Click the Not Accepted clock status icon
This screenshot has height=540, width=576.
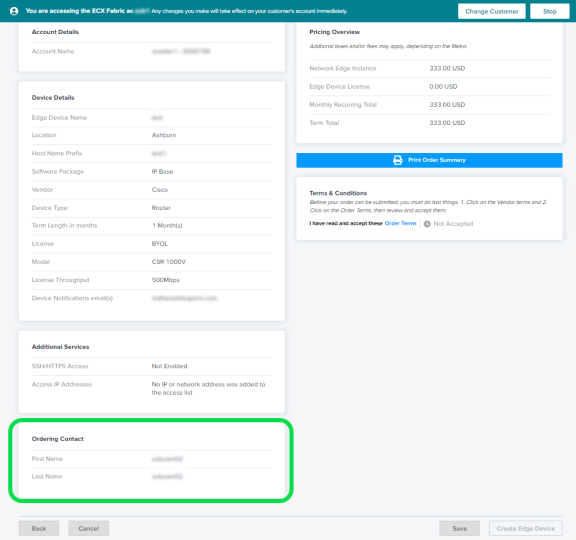[427, 224]
